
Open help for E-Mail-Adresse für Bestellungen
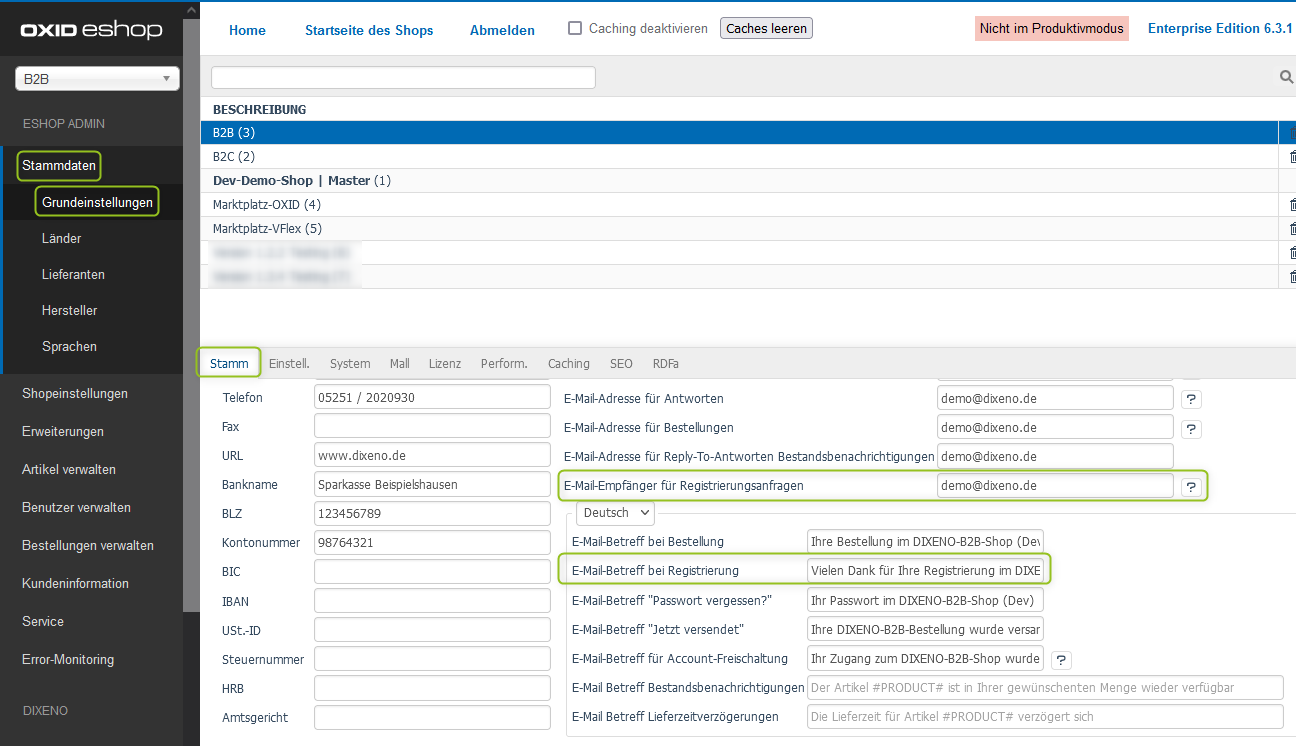tap(1191, 429)
